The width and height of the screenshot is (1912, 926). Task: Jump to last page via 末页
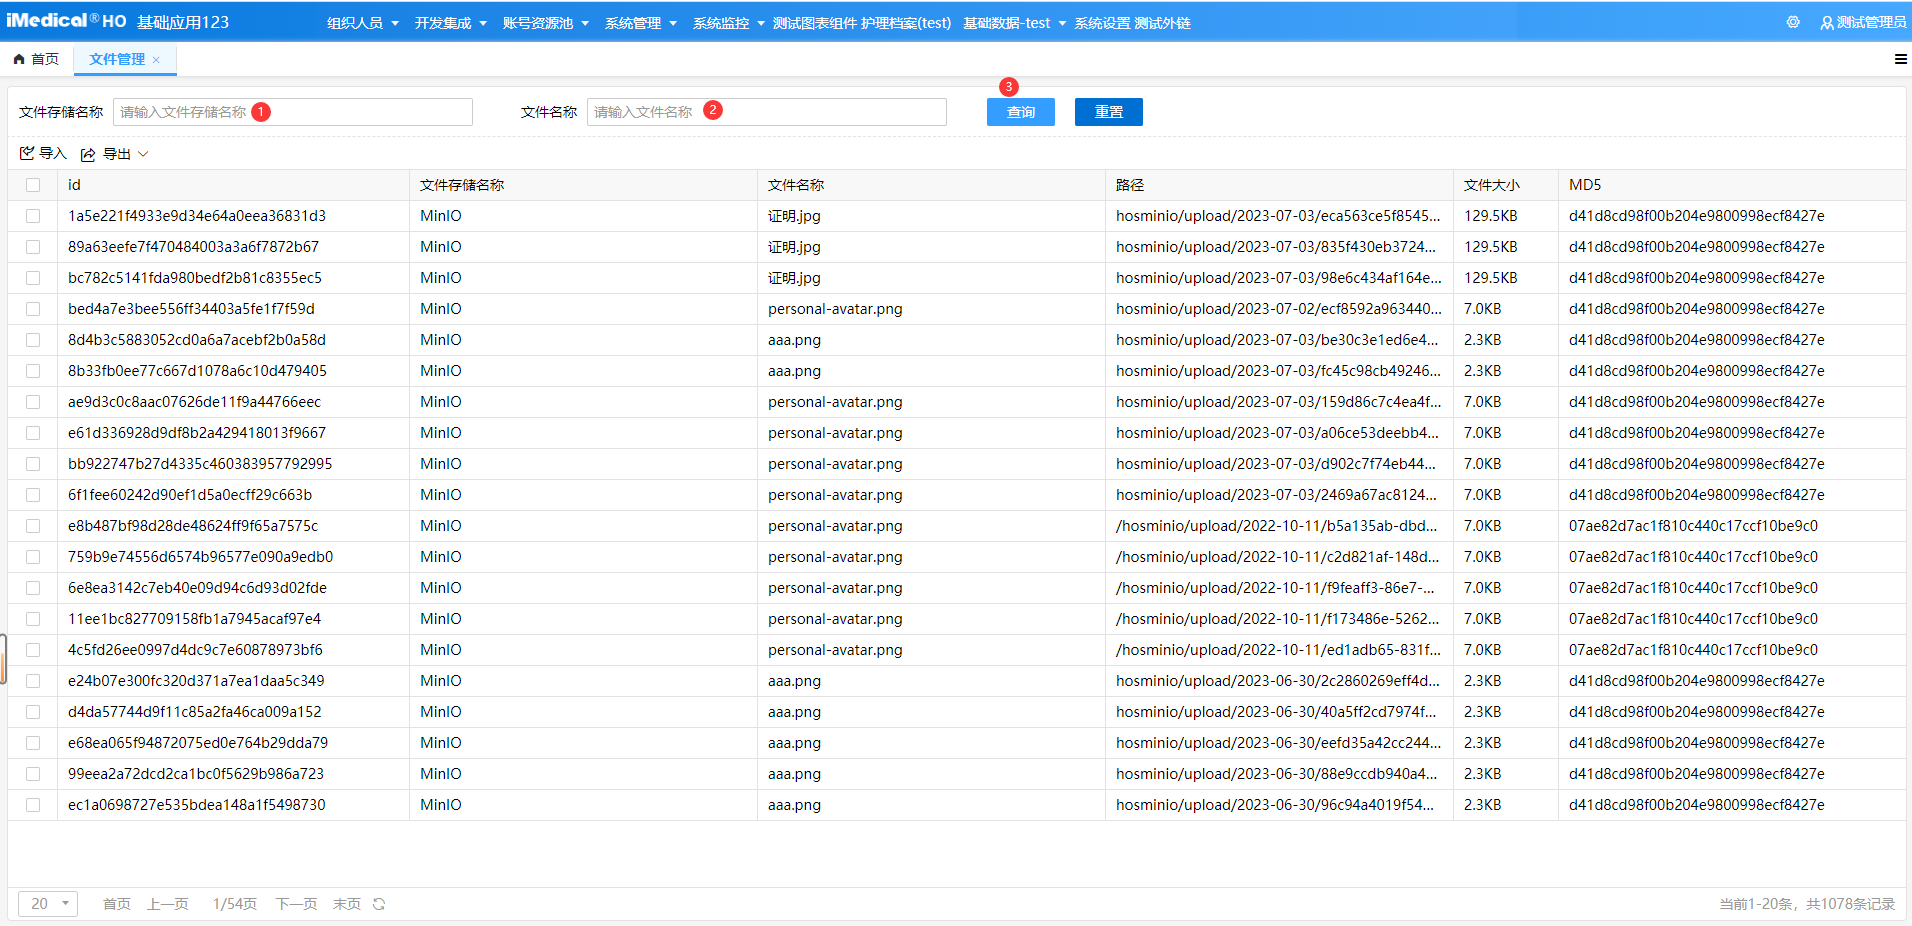[345, 903]
